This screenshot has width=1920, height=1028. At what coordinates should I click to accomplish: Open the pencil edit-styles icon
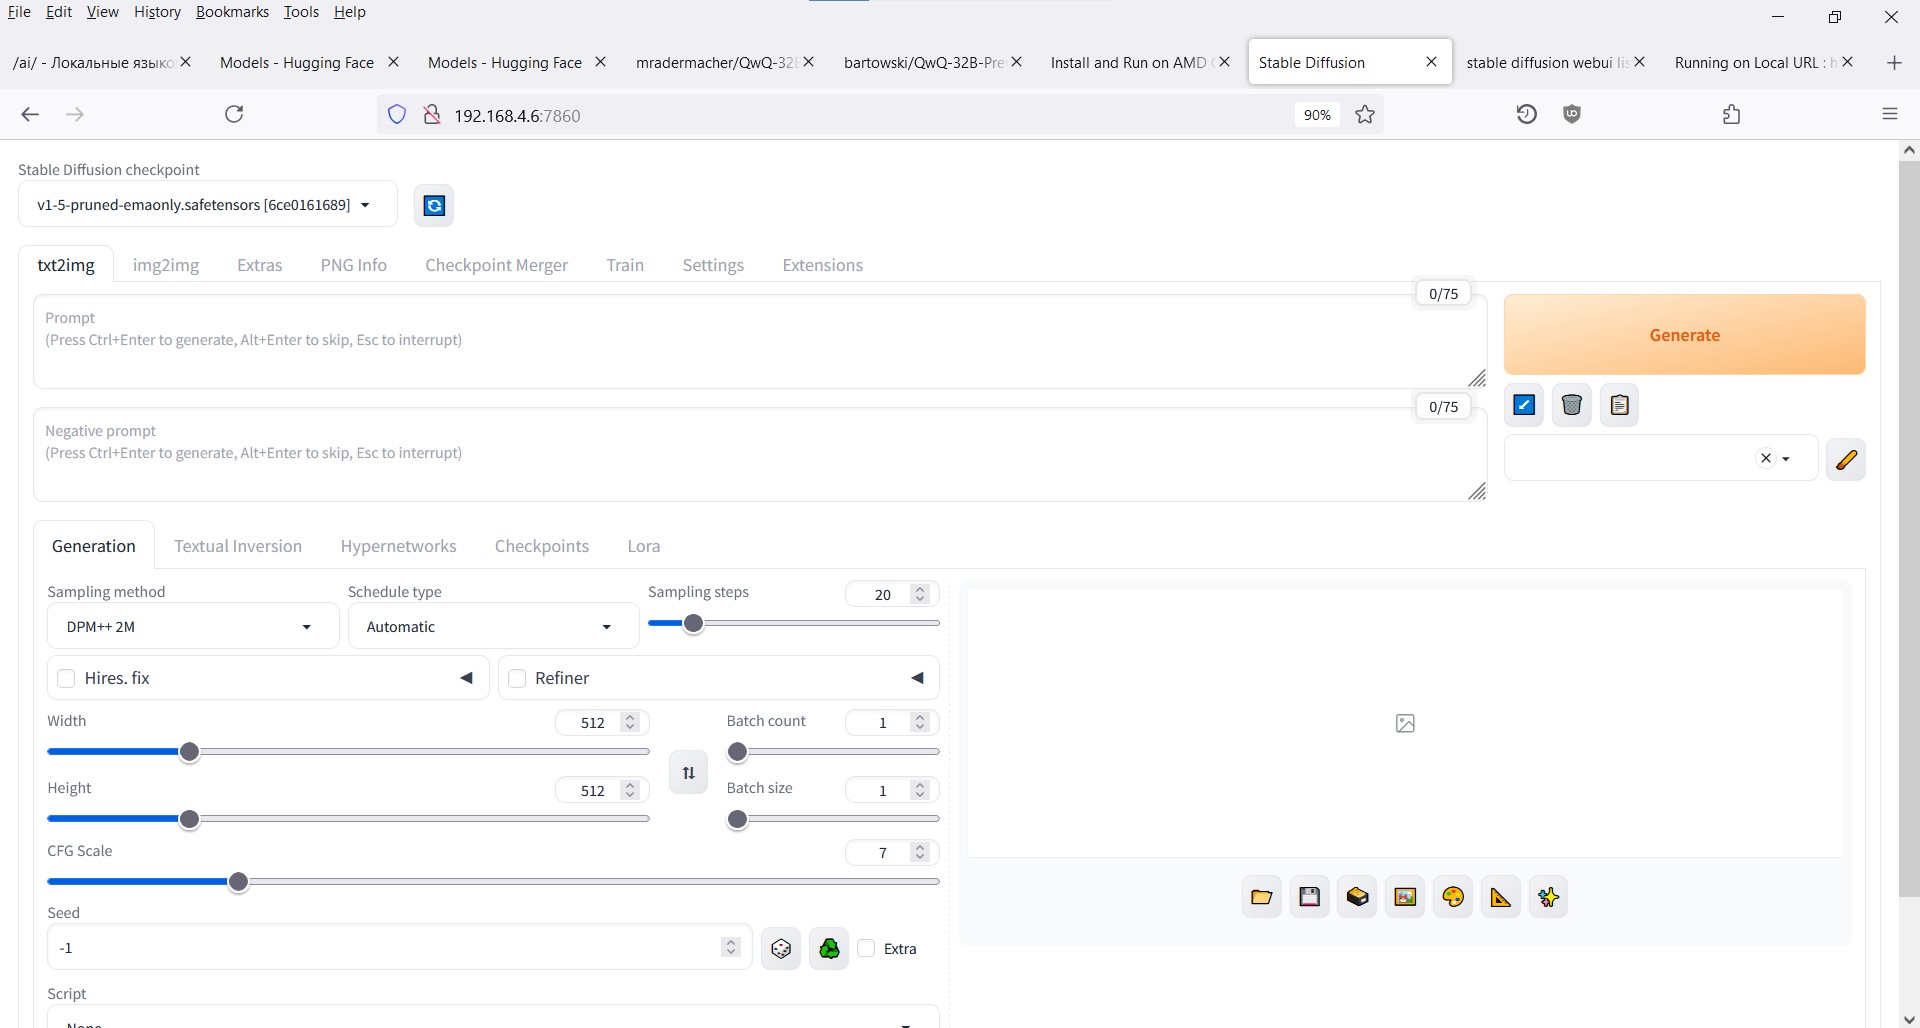pyautogui.click(x=1846, y=459)
